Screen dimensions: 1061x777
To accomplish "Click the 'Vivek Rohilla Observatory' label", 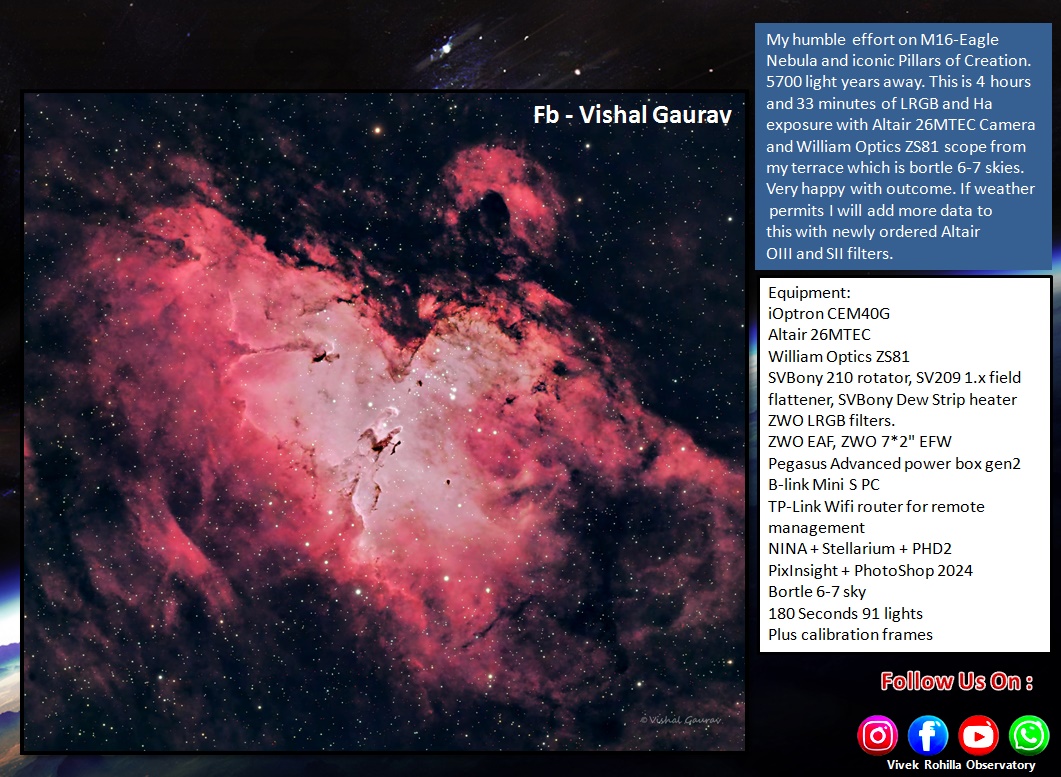I will pos(960,765).
